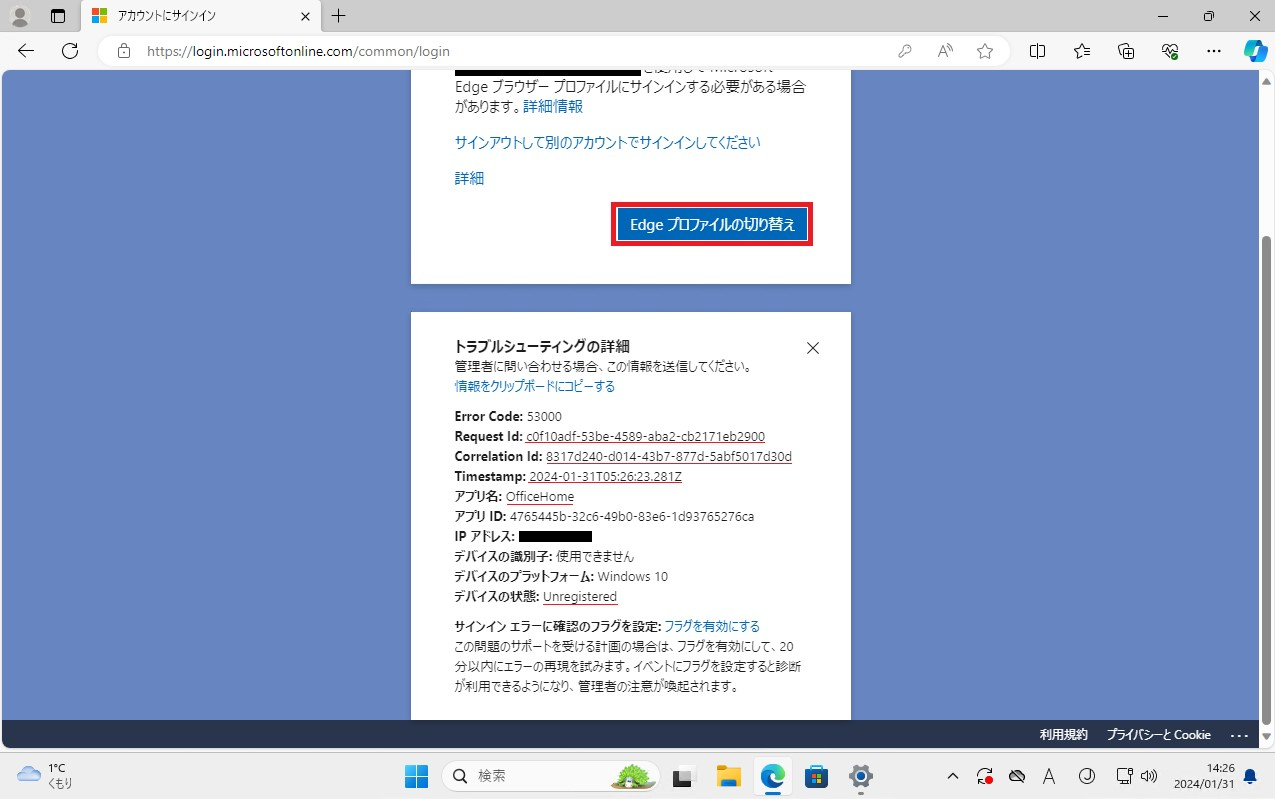This screenshot has height=799, width=1275.
Task: Open the footer more options ellipsis
Action: 1240,735
